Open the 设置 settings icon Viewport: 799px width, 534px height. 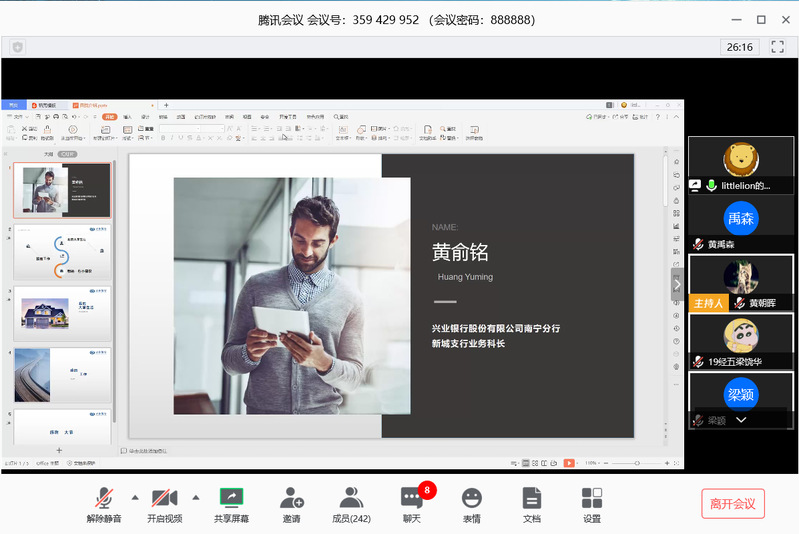tap(592, 498)
